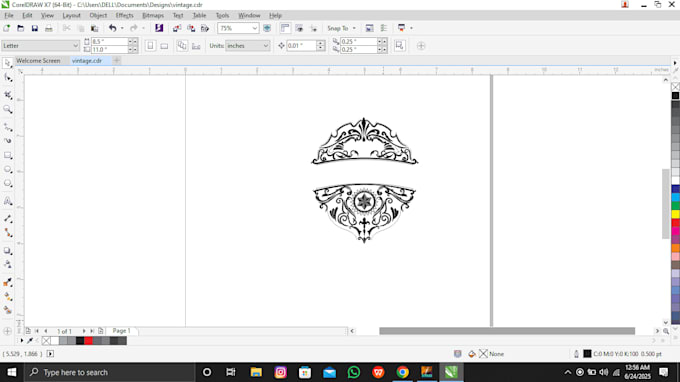The width and height of the screenshot is (680, 382).
Task: Open the zoom level 75% dropdown
Action: [x=255, y=28]
